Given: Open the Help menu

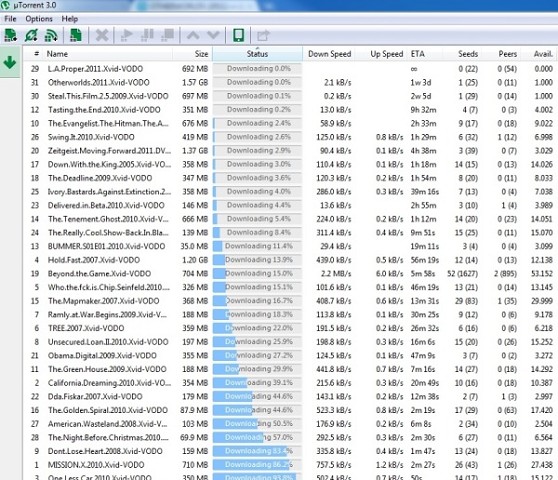Looking at the screenshot, I should (x=70, y=19).
